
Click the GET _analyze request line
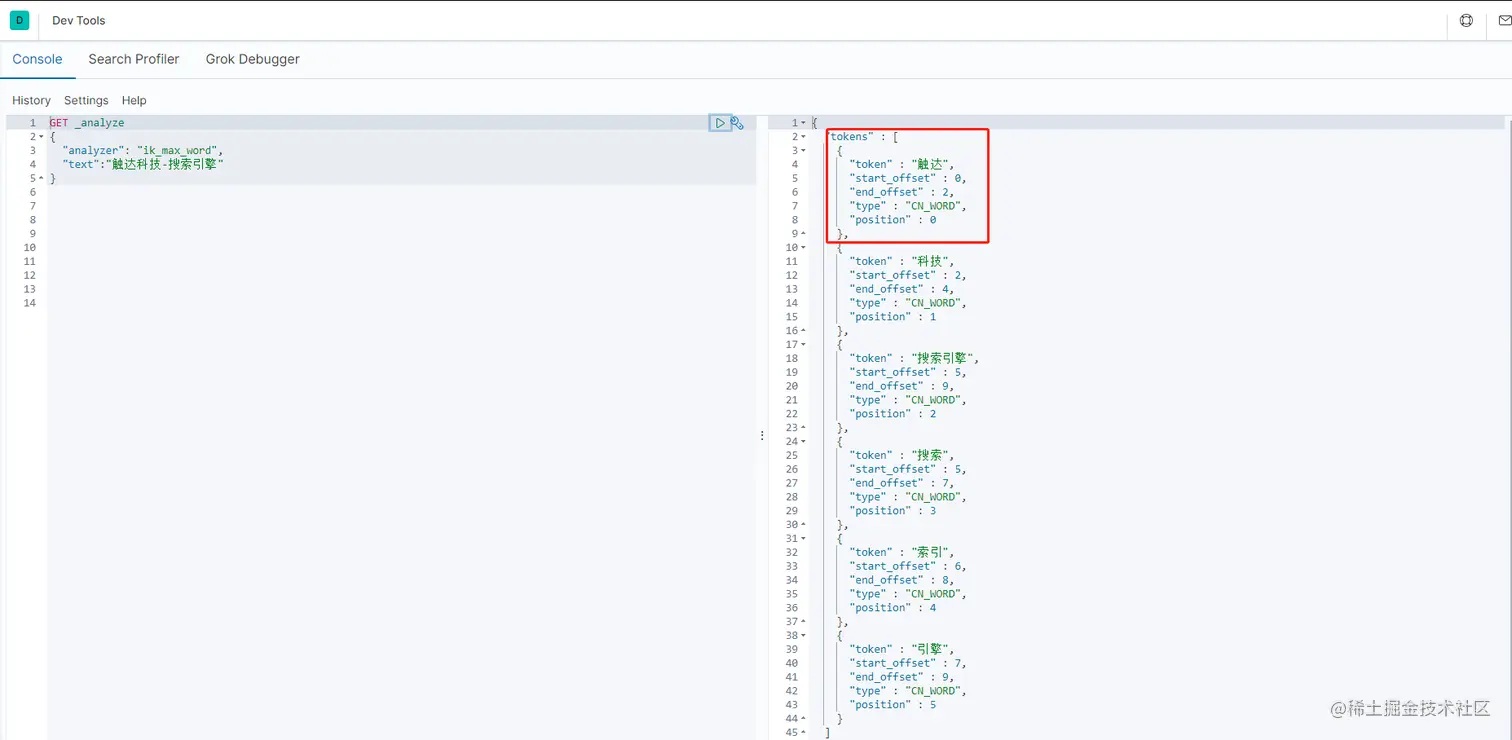click(87, 123)
